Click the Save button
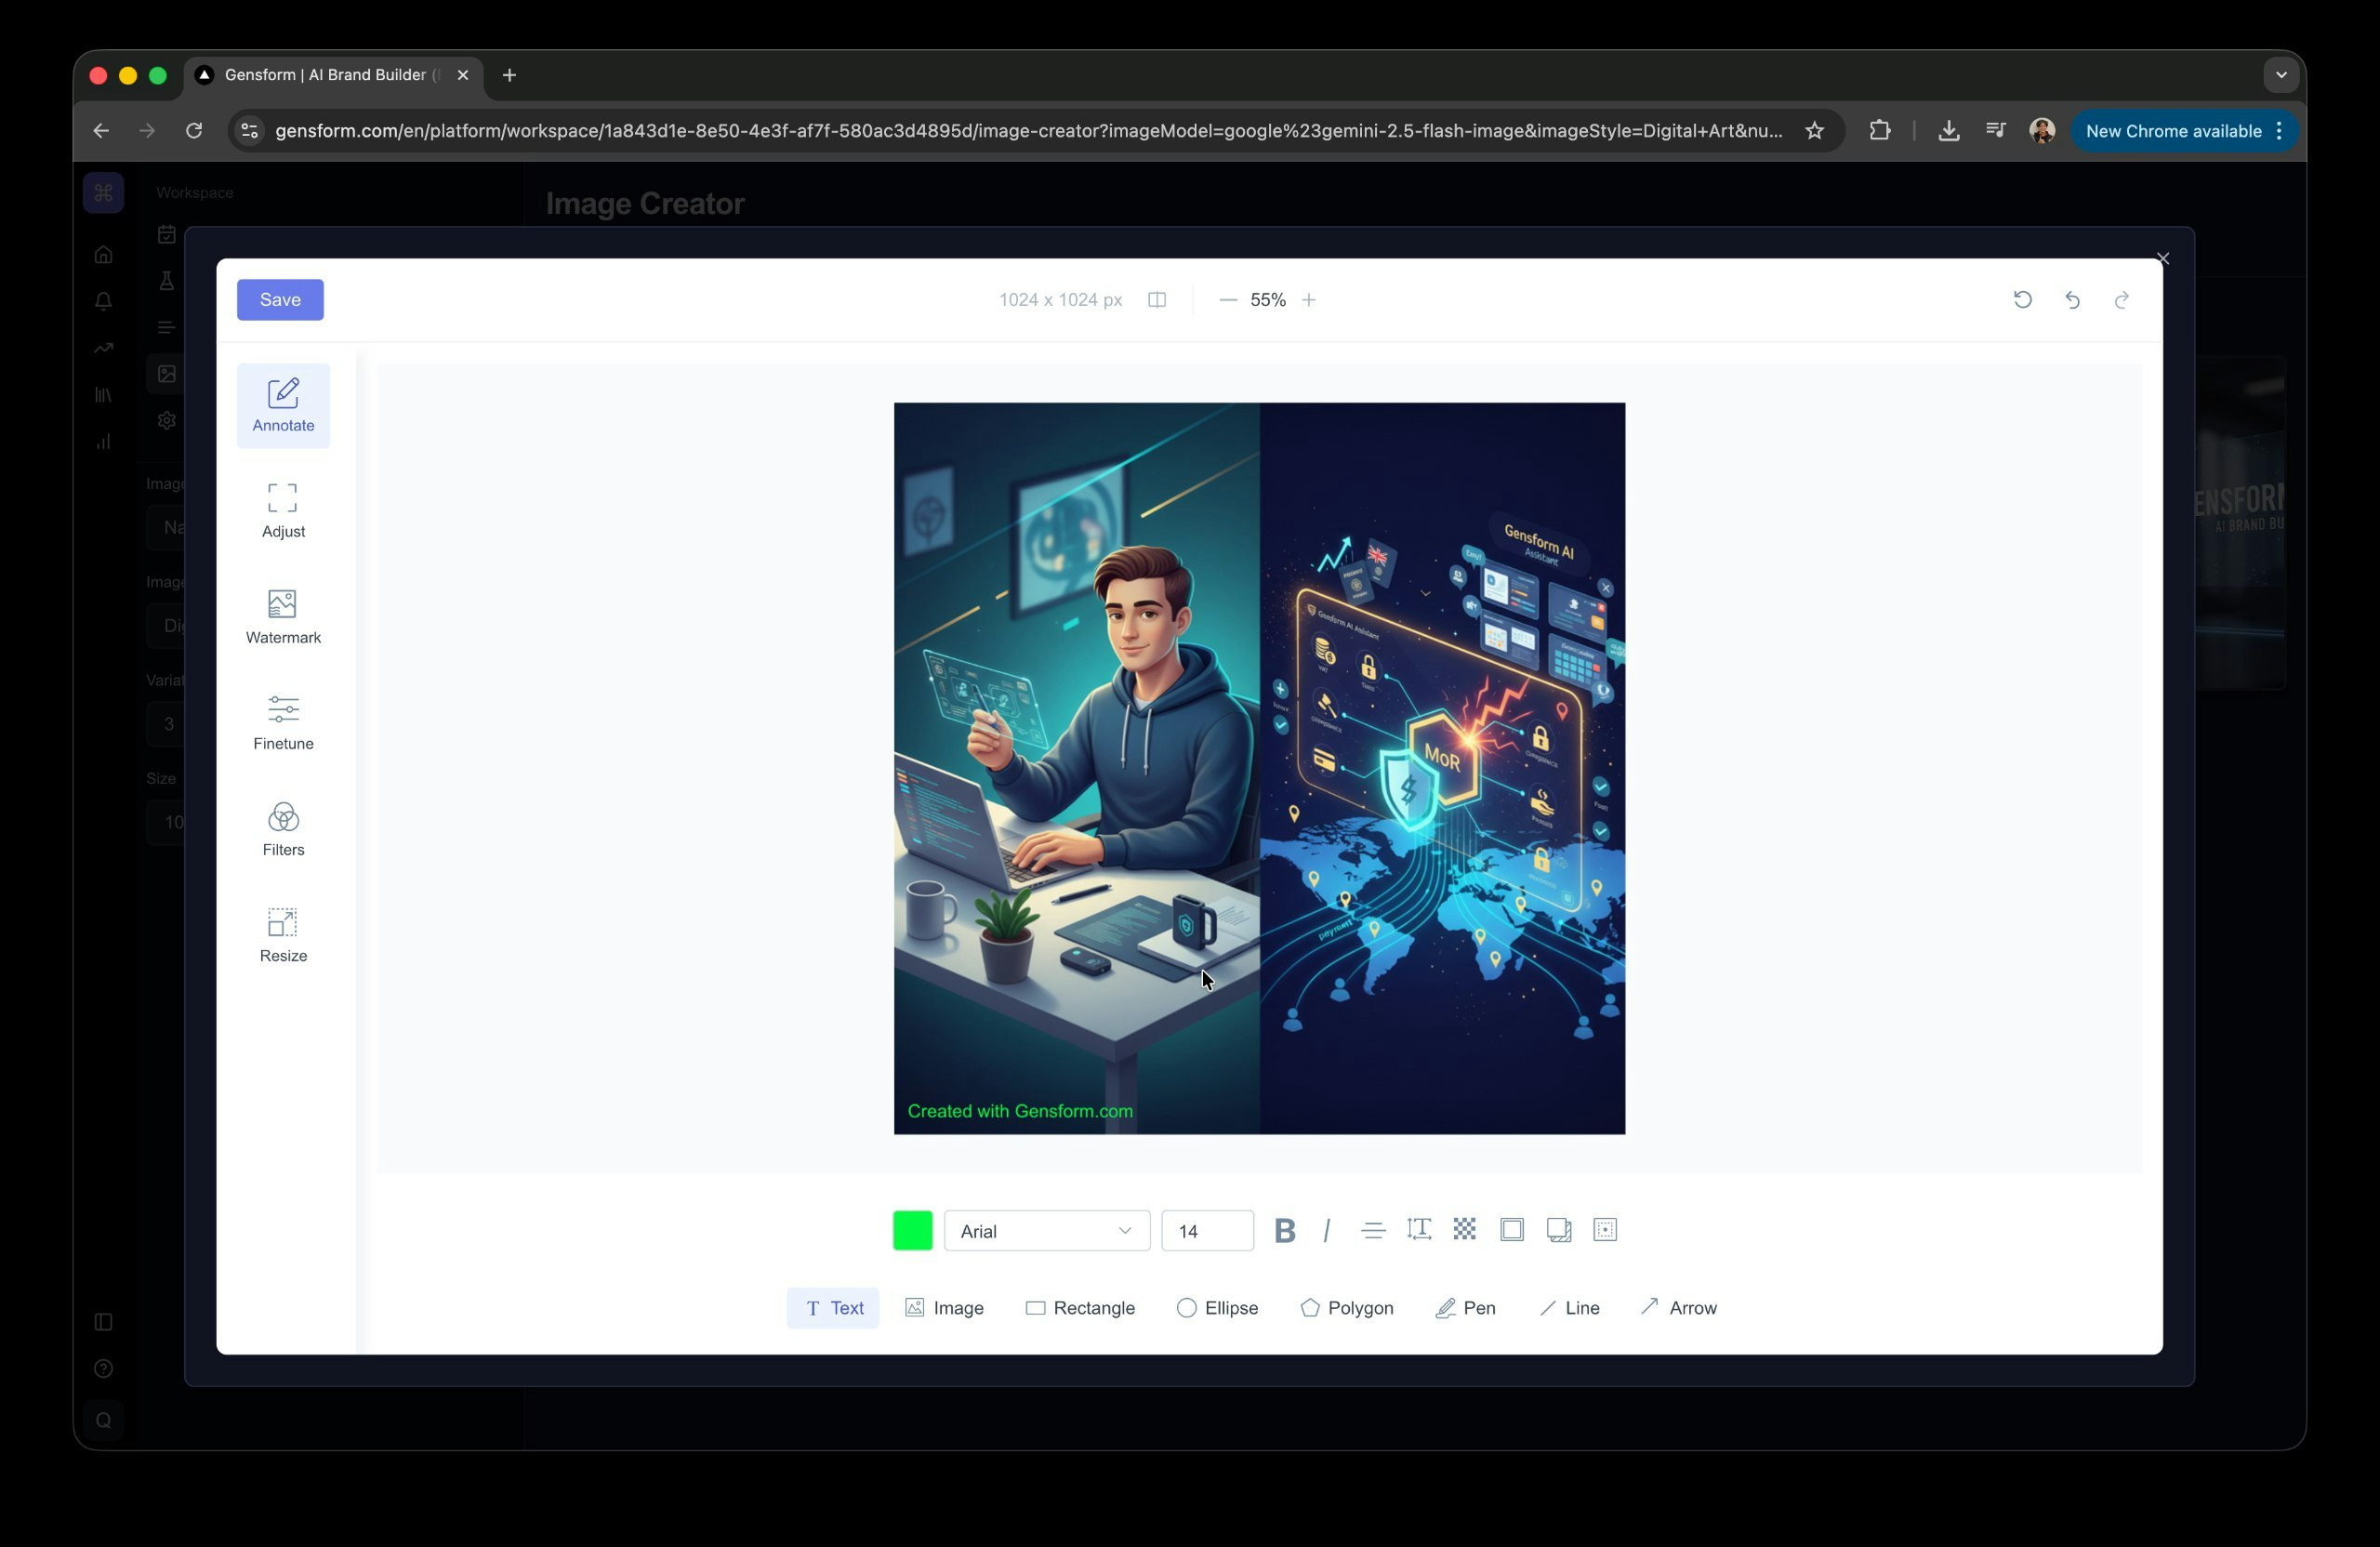2380x1547 pixels. click(280, 299)
